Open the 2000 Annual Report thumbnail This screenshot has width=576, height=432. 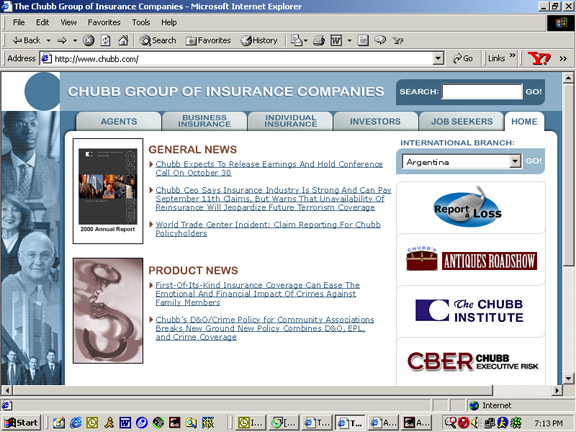[108, 191]
